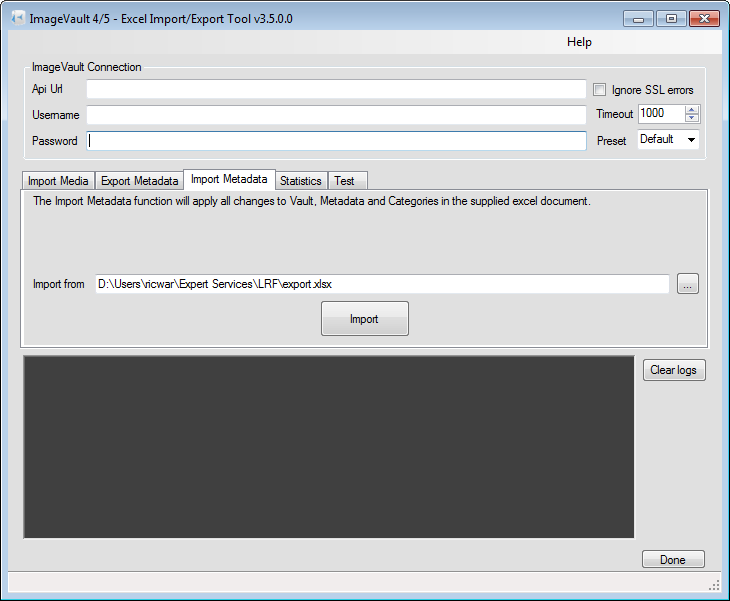Select the Import Metadata tab

coord(229,179)
